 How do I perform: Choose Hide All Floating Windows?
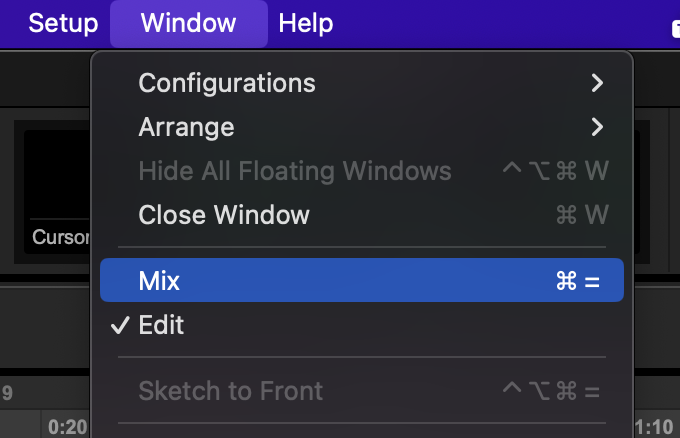point(362,171)
